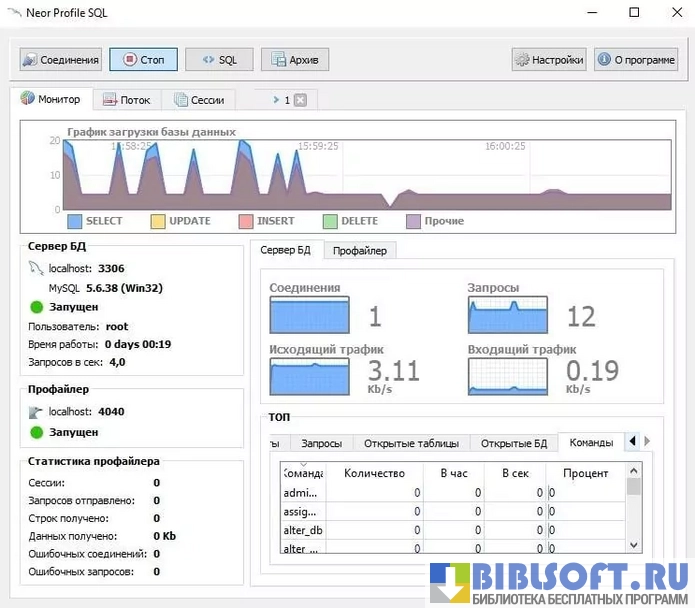Screen dimensions: 695x608
Task: Select the Запросы tab in ТОП section
Action: tap(321, 443)
